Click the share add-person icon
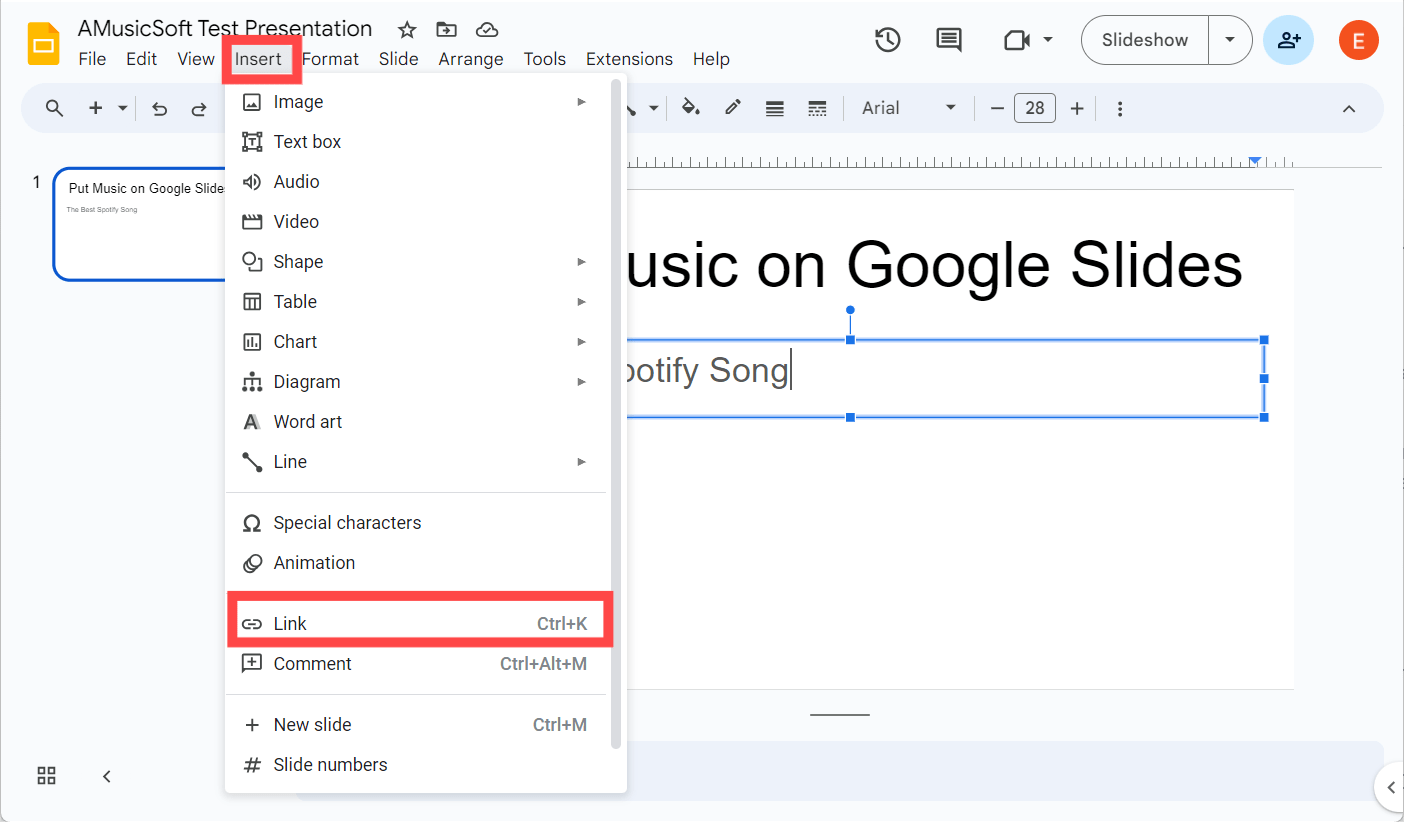 (x=1288, y=40)
